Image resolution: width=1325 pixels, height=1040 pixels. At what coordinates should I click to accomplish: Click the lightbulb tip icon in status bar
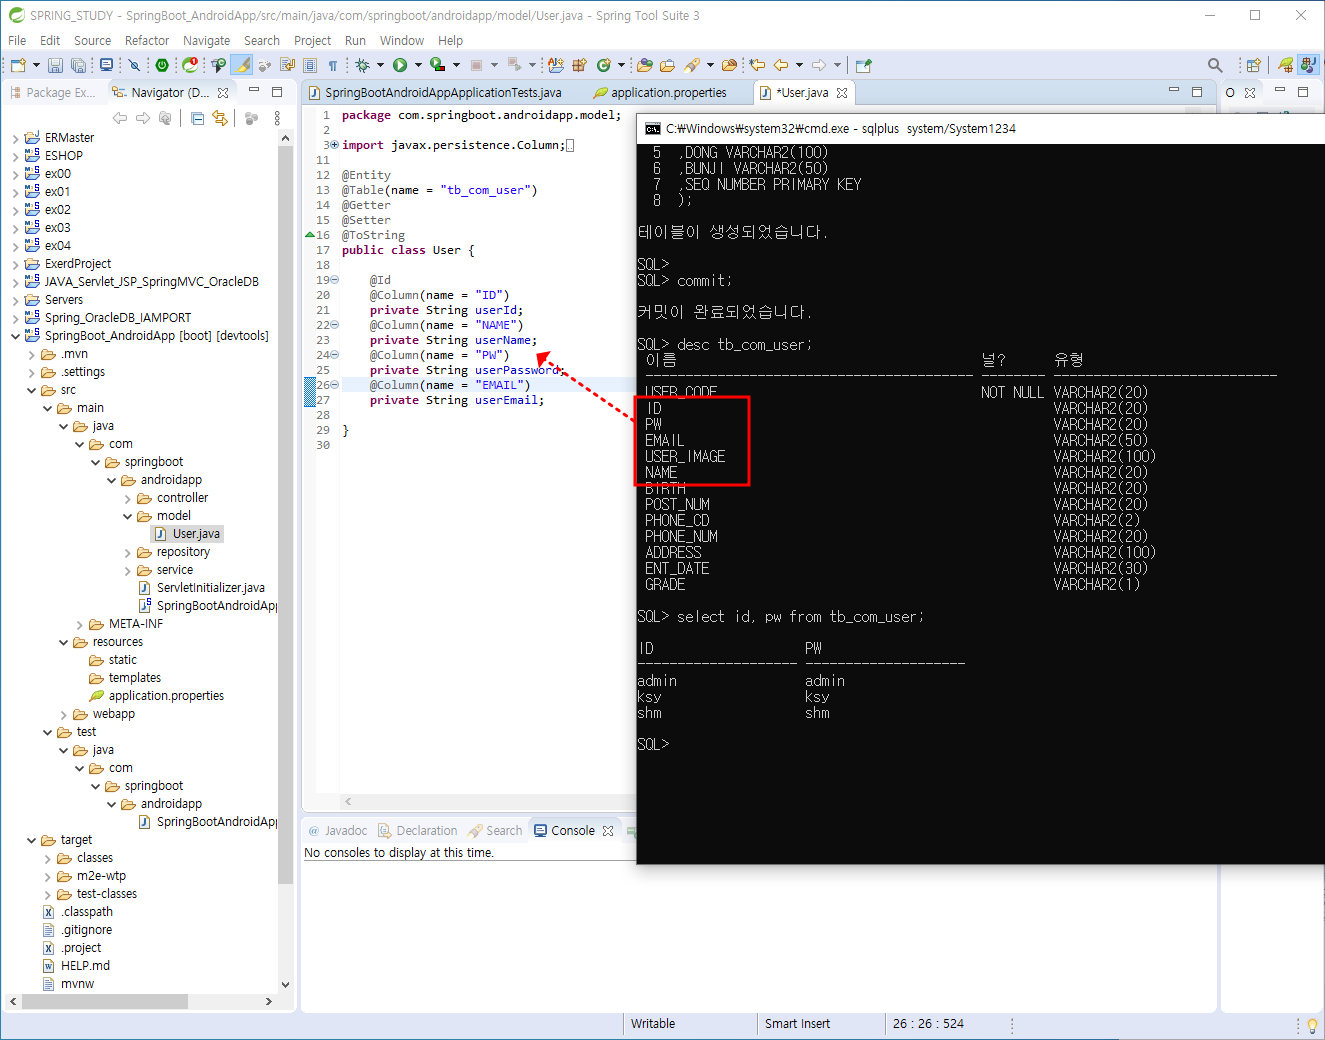1312,1024
